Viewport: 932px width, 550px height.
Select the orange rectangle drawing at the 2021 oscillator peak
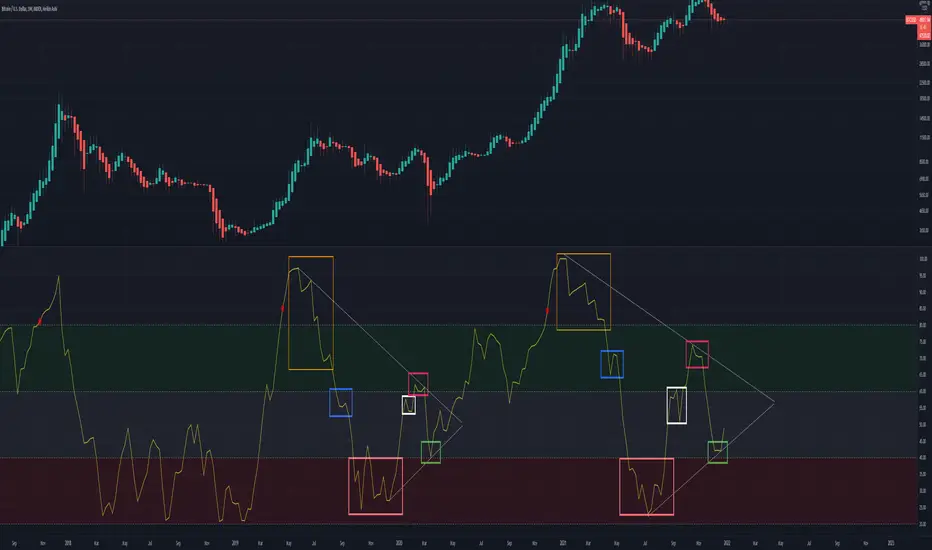click(x=583, y=291)
